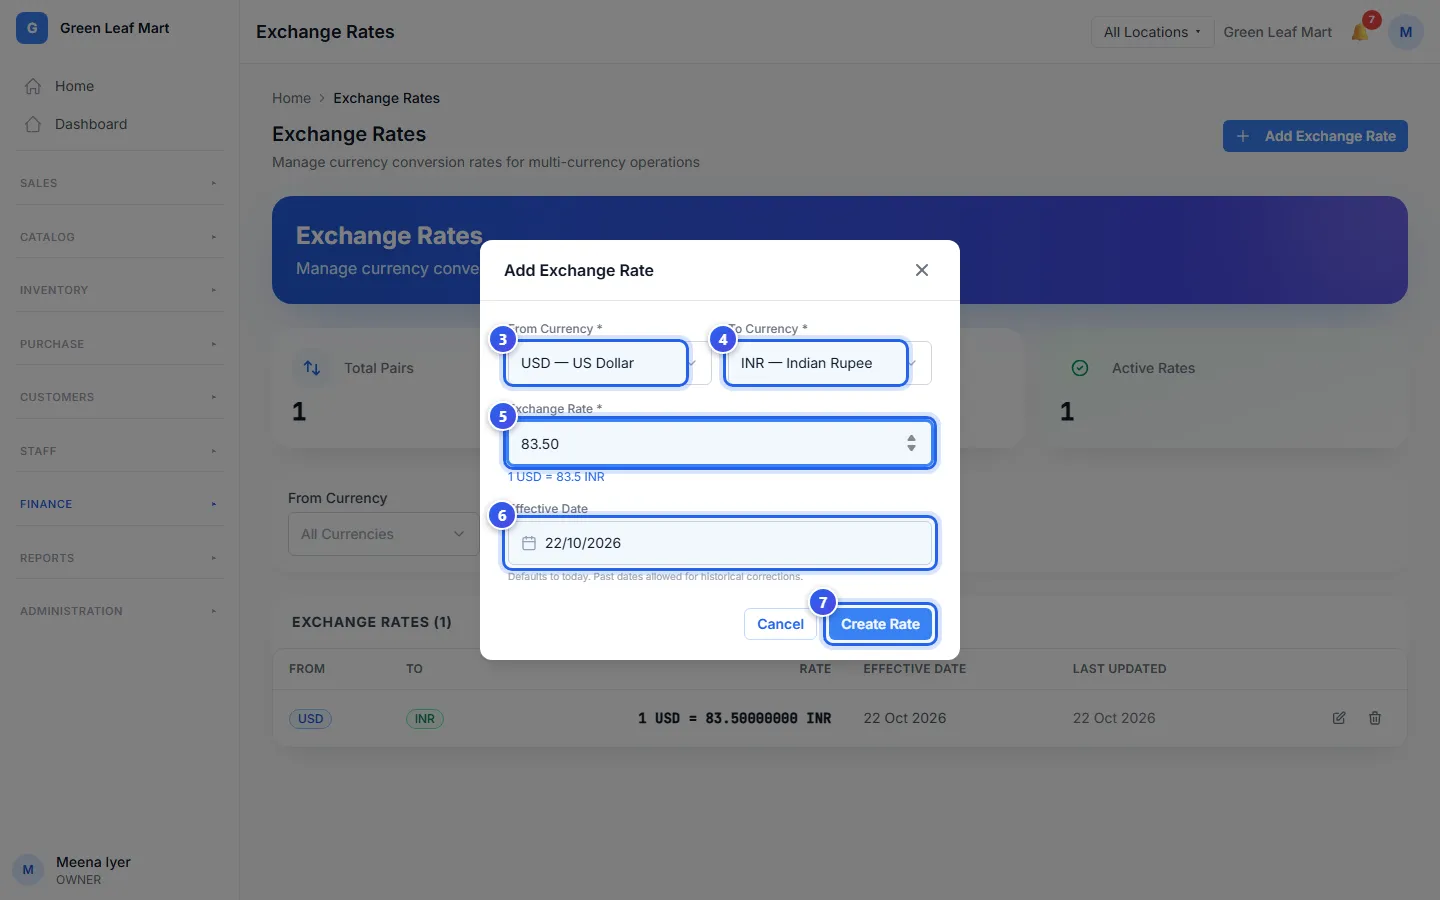Click the calendar icon in Effective Date
Viewport: 1440px width, 900px height.
click(529, 543)
